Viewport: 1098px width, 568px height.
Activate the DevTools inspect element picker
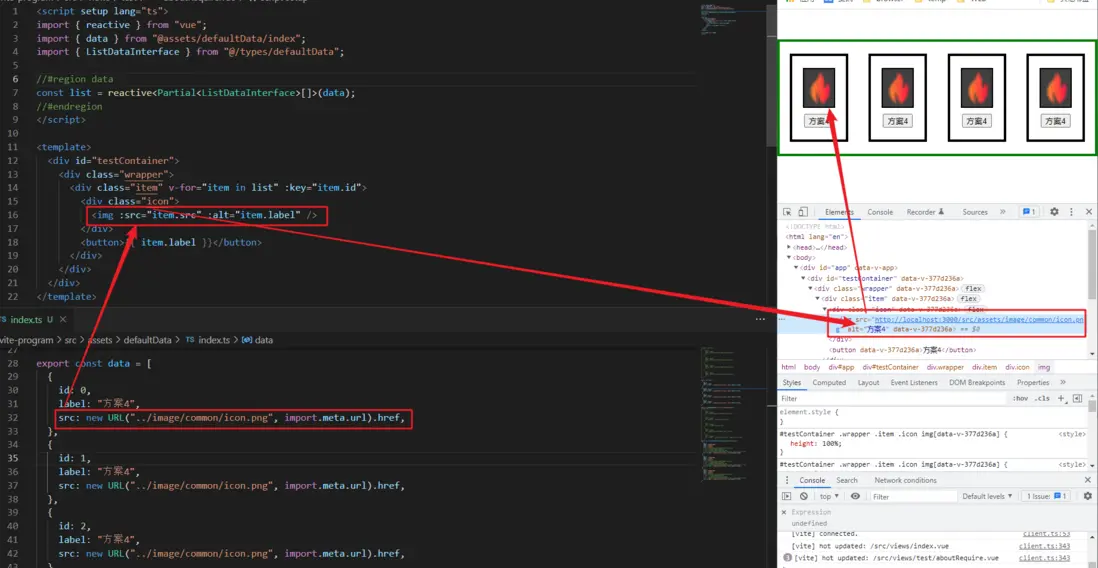pos(787,212)
